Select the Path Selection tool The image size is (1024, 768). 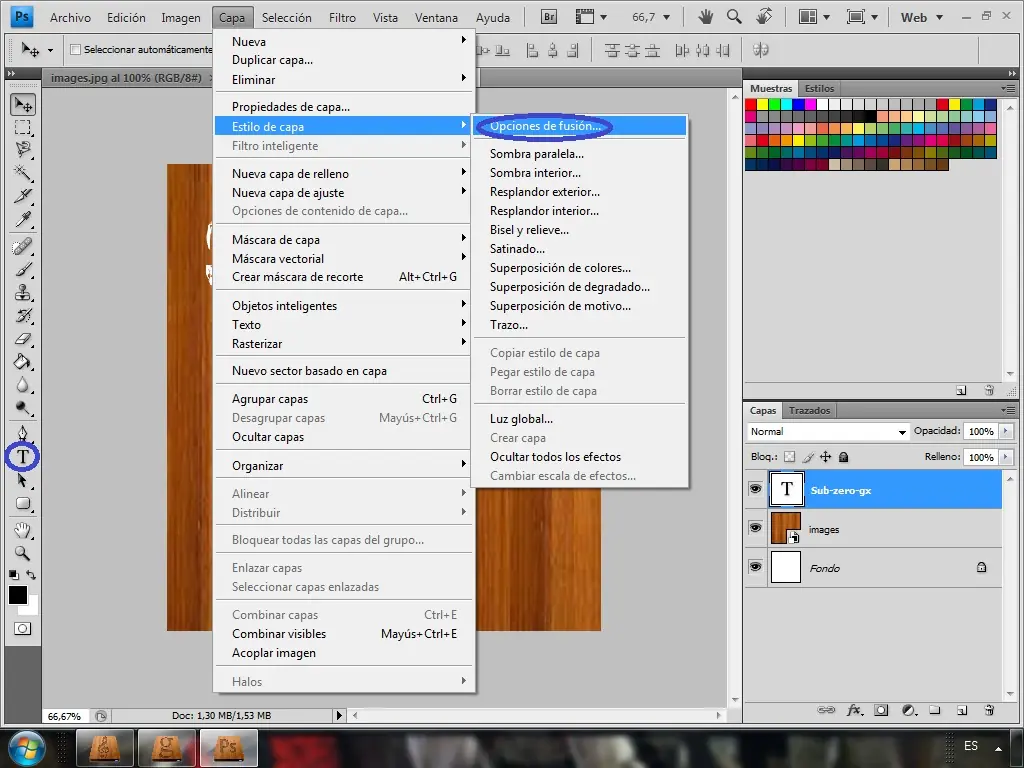pyautogui.click(x=23, y=480)
